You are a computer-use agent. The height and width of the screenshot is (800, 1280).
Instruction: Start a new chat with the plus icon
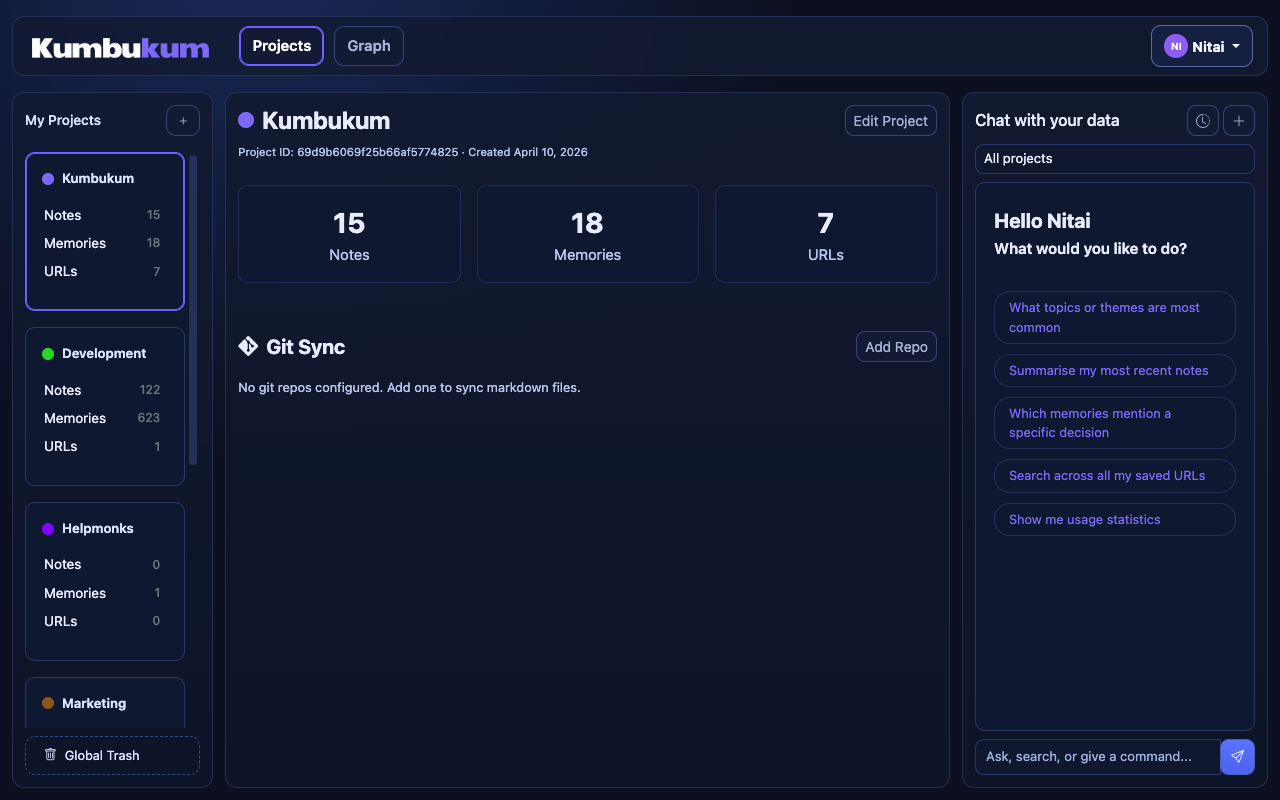pyautogui.click(x=1238, y=121)
